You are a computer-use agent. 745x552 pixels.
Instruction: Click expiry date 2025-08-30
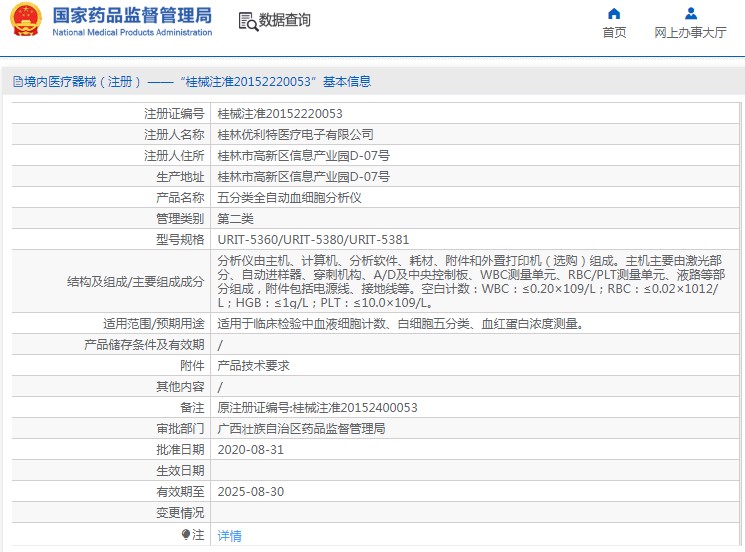click(250, 492)
